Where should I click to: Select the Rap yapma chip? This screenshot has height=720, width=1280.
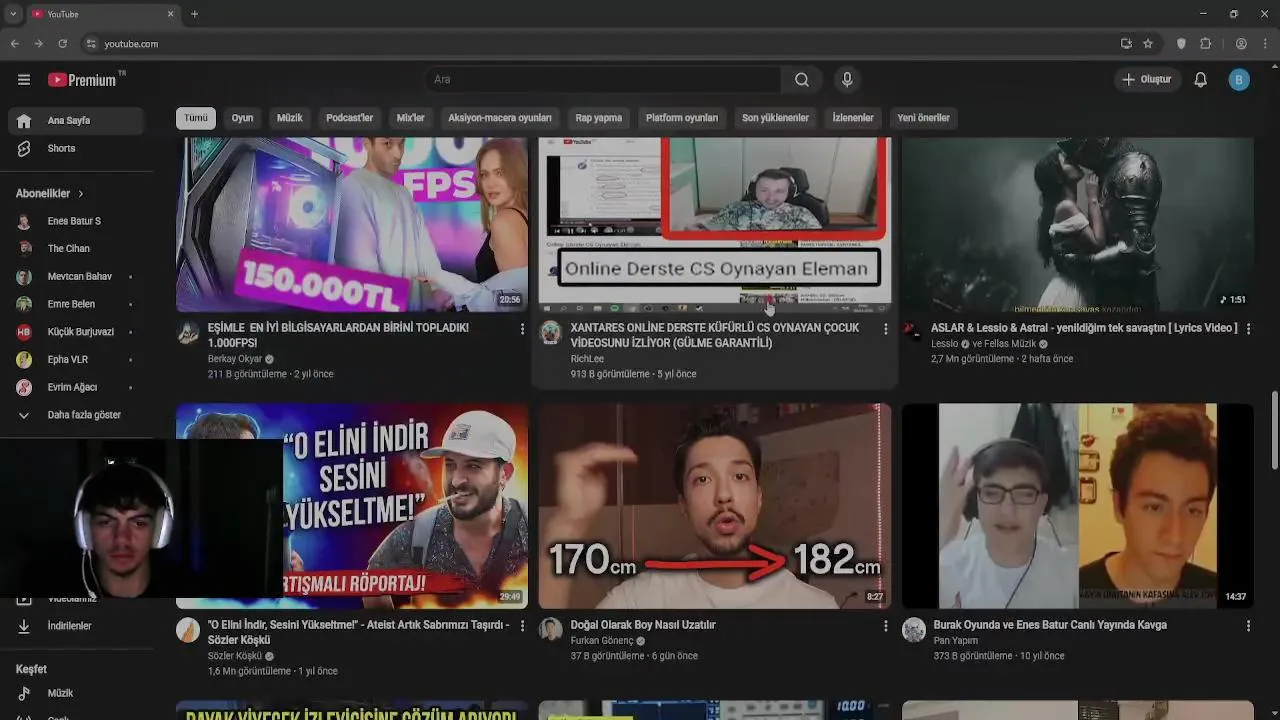pyautogui.click(x=599, y=118)
